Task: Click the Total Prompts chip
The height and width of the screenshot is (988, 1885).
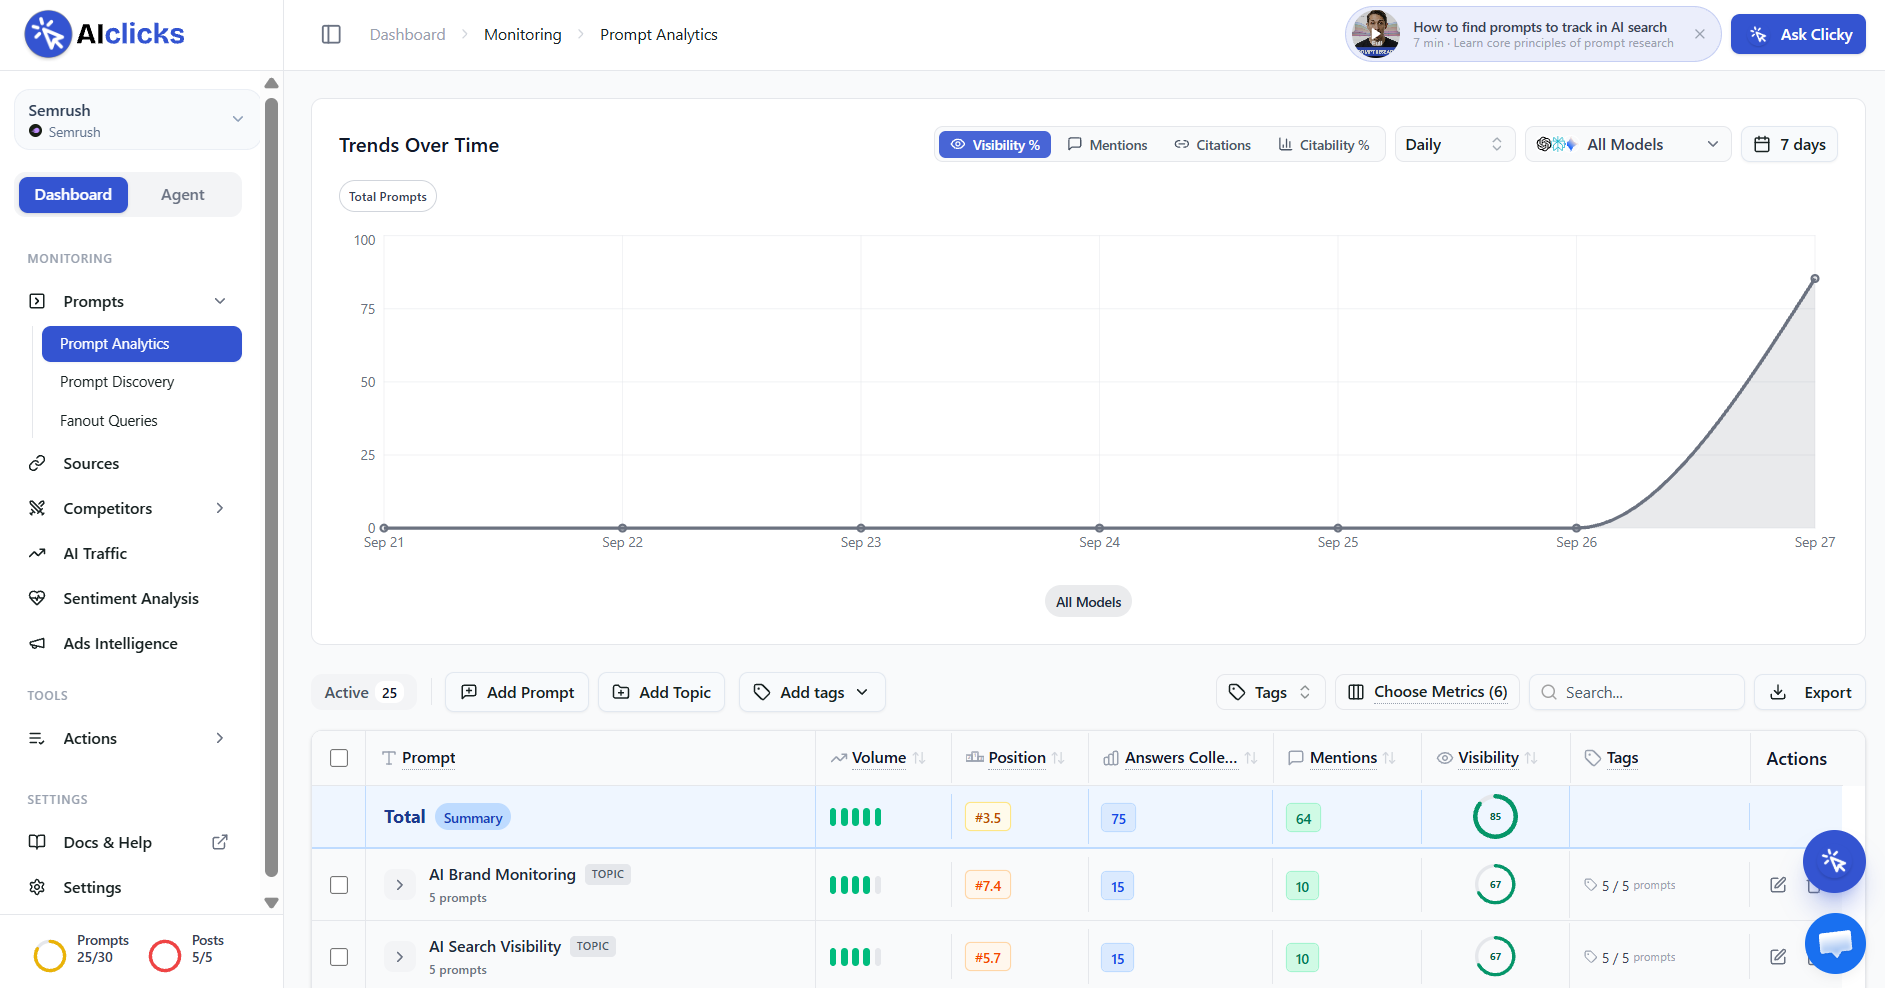Action: pyautogui.click(x=388, y=197)
